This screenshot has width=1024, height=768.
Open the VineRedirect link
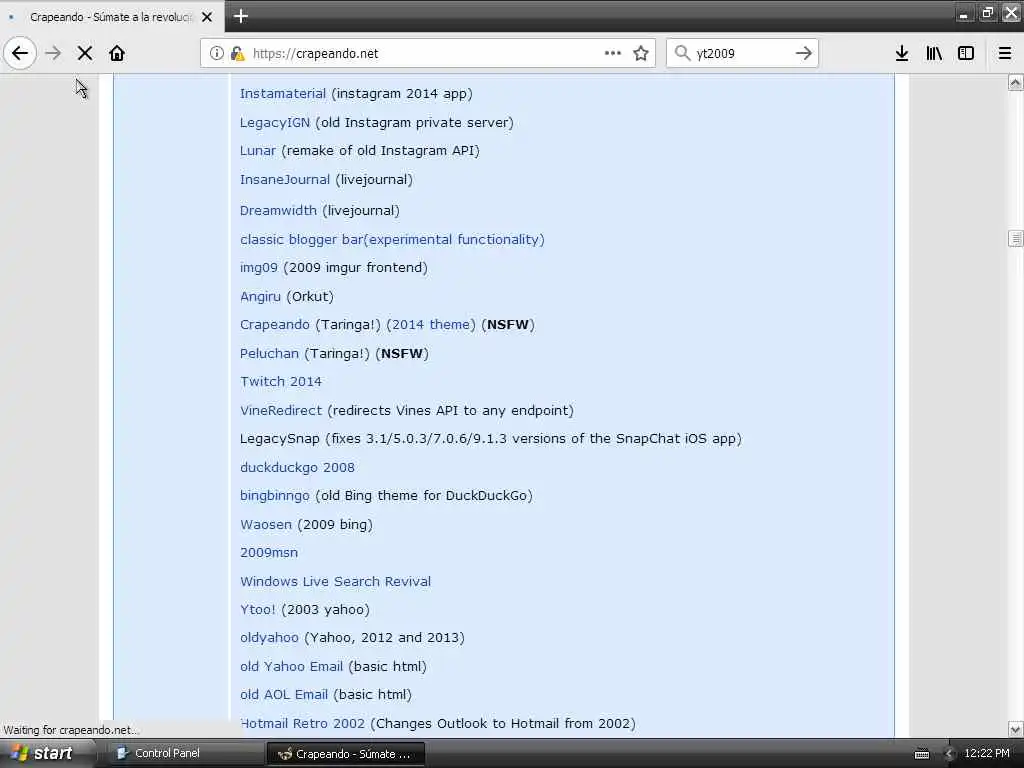pos(281,410)
